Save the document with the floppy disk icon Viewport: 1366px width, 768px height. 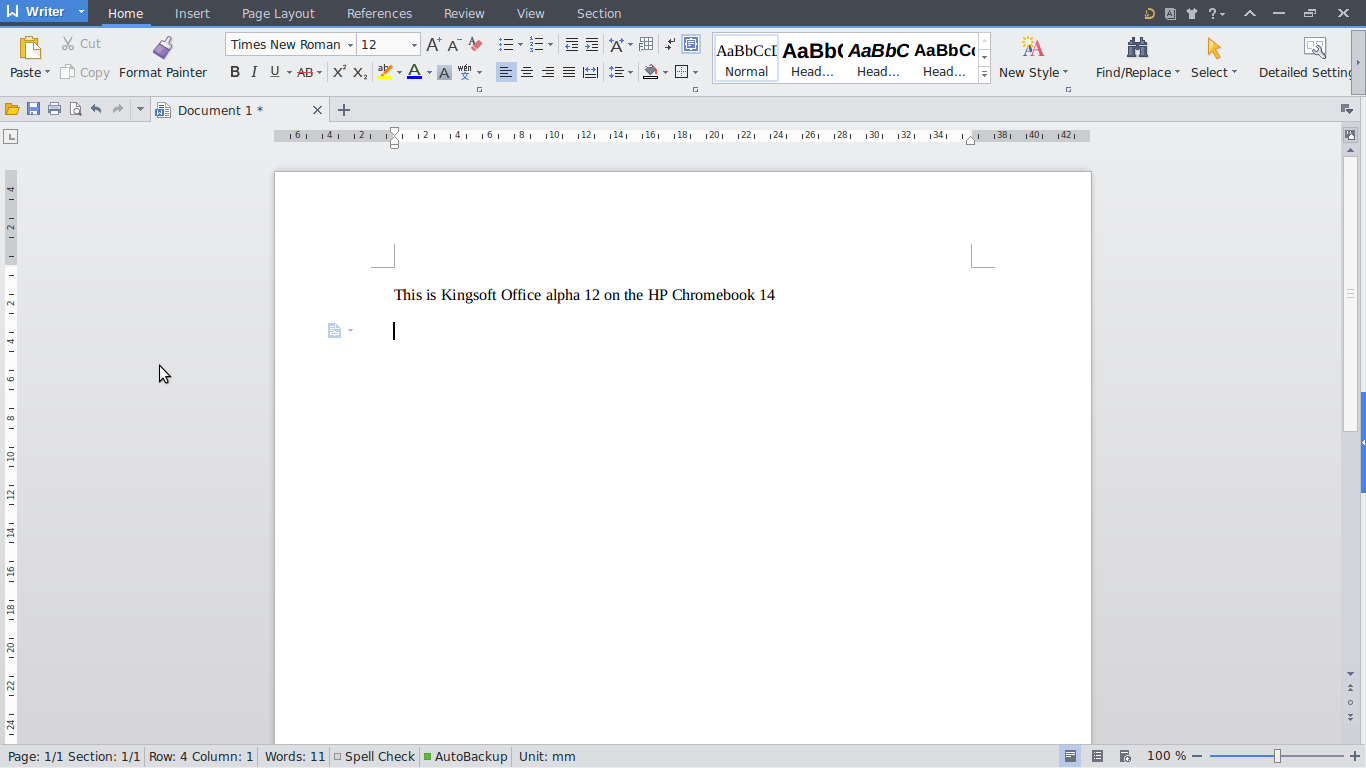(33, 110)
